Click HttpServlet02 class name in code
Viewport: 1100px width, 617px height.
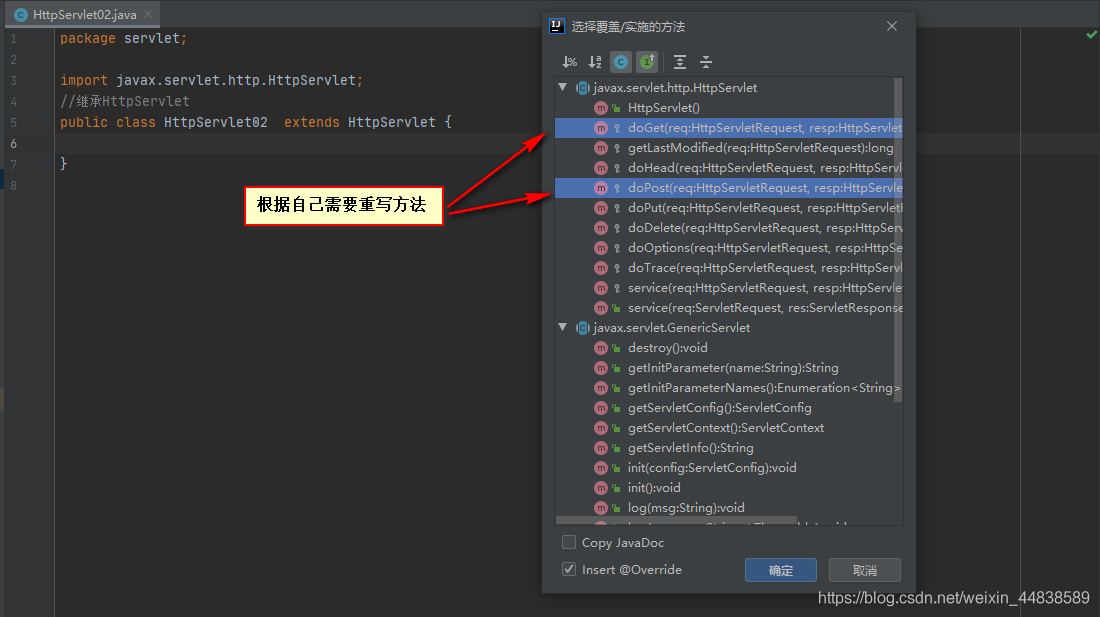215,122
